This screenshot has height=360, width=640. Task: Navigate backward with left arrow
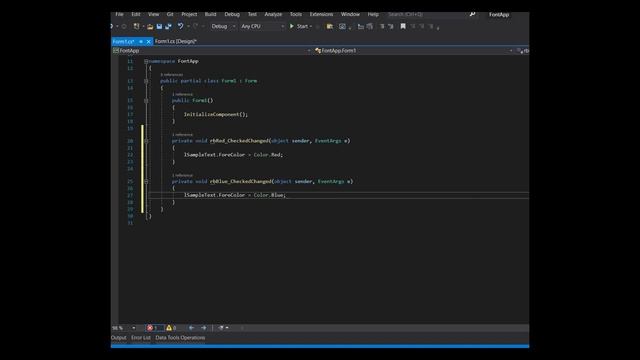[191, 328]
